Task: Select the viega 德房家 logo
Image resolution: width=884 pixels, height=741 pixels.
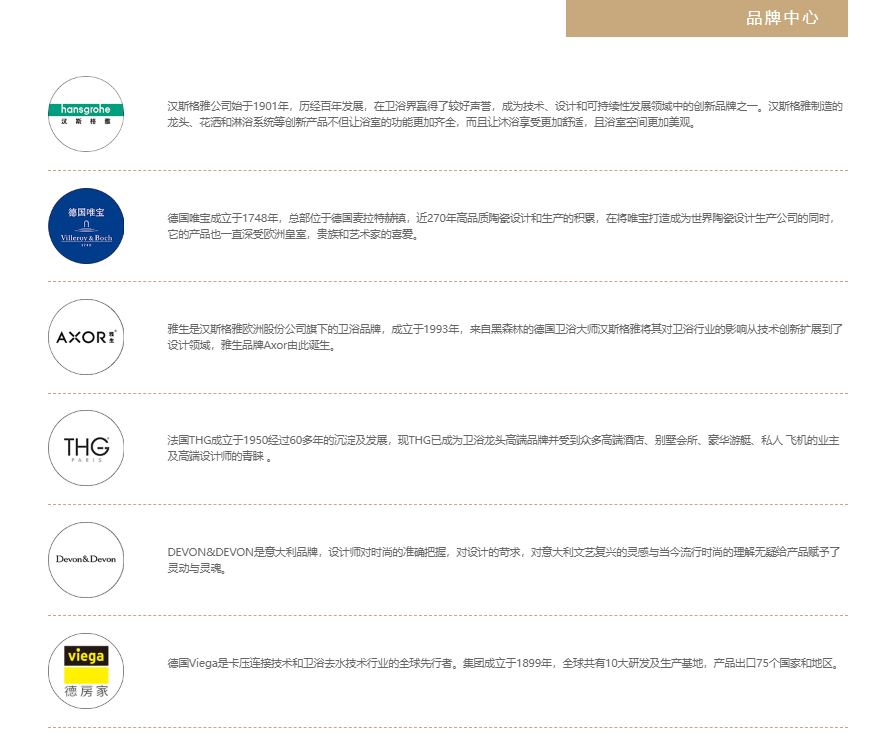Action: (86, 671)
